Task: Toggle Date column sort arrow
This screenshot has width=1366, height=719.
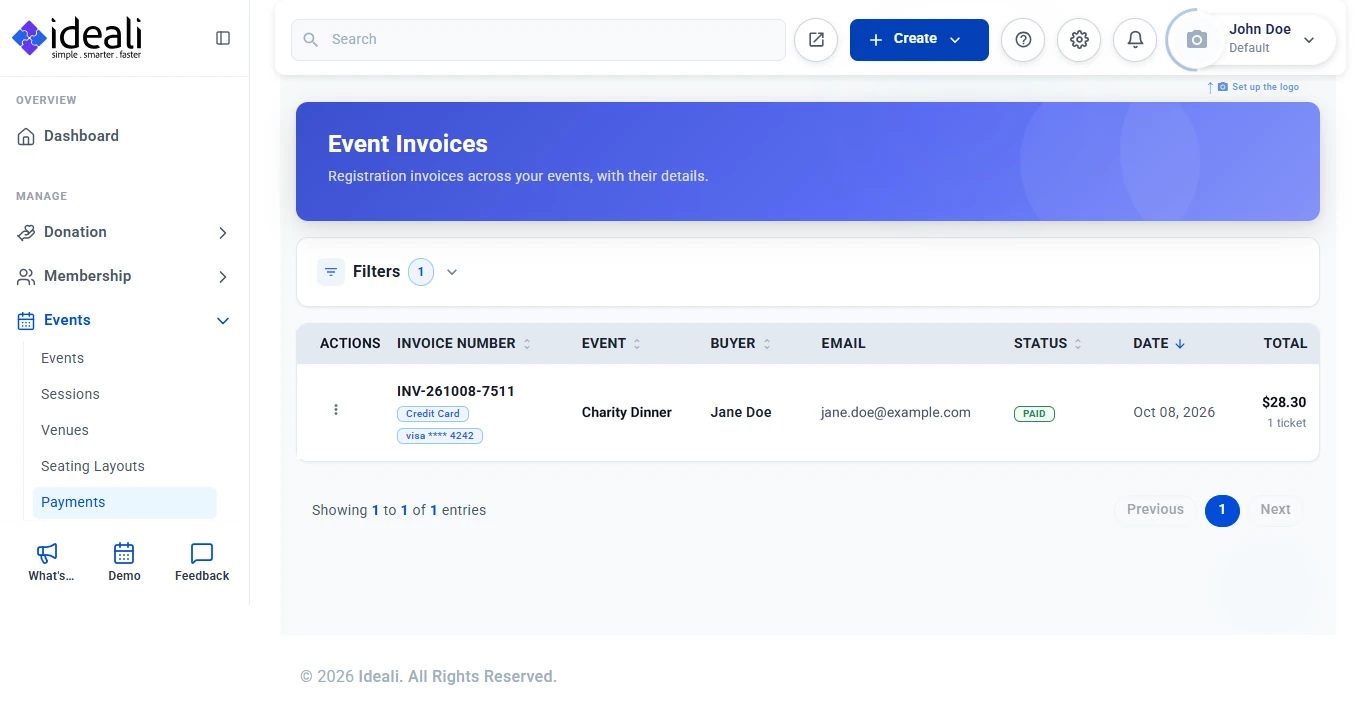Action: pyautogui.click(x=1180, y=344)
